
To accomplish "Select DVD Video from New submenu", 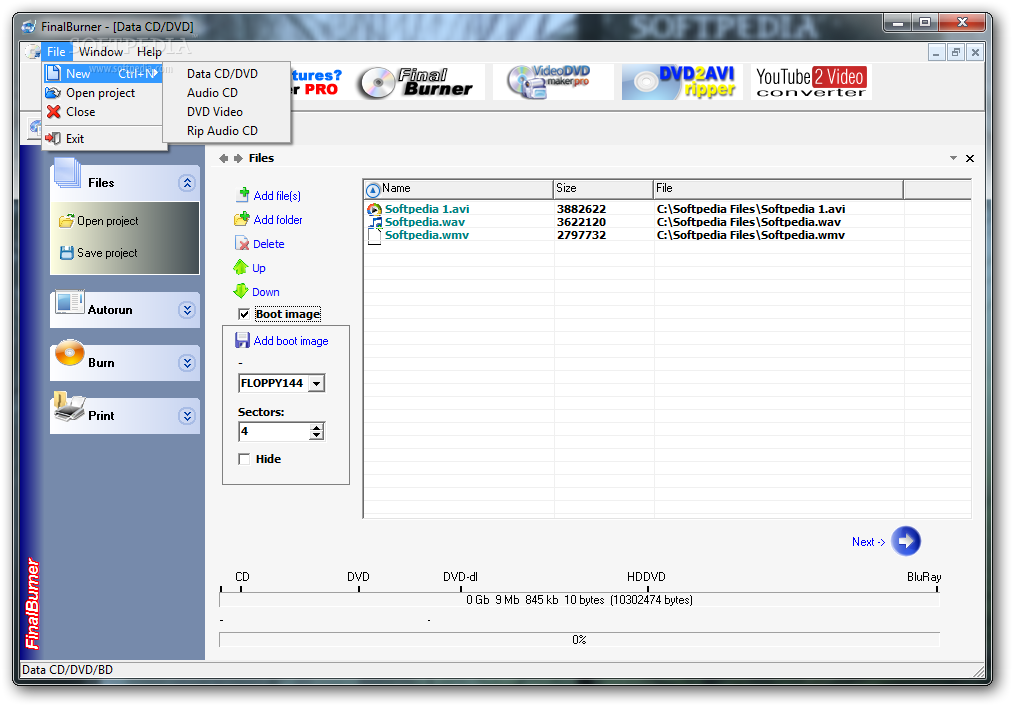I will 215,112.
